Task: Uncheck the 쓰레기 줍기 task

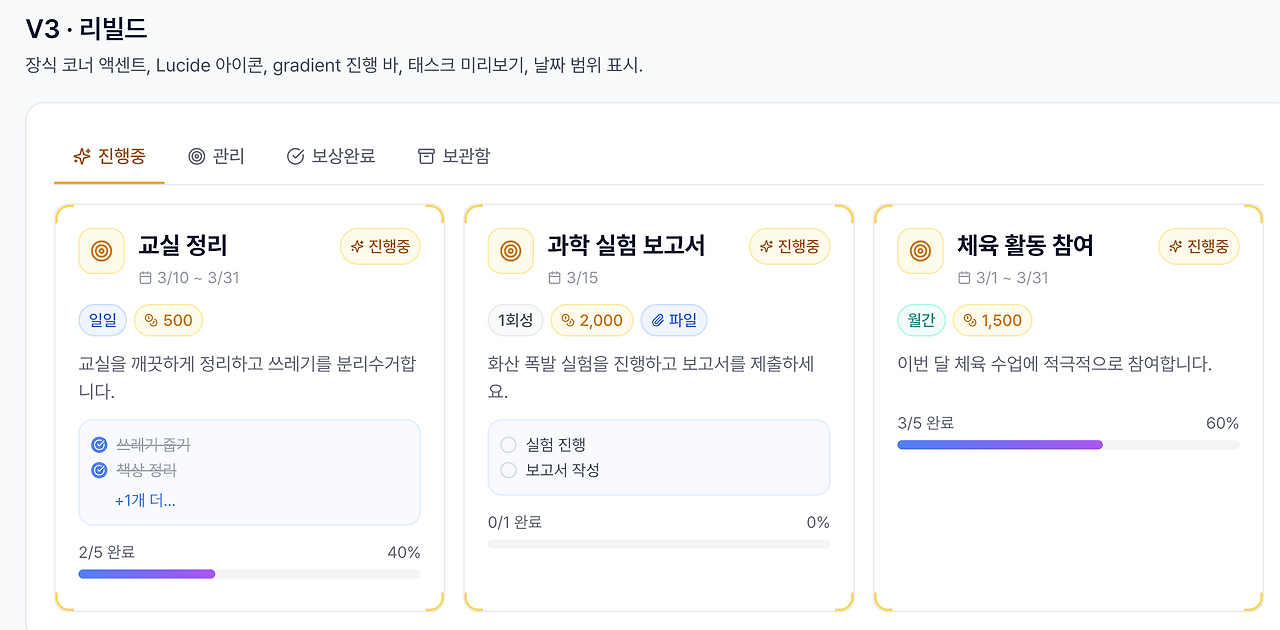Action: pos(99,445)
